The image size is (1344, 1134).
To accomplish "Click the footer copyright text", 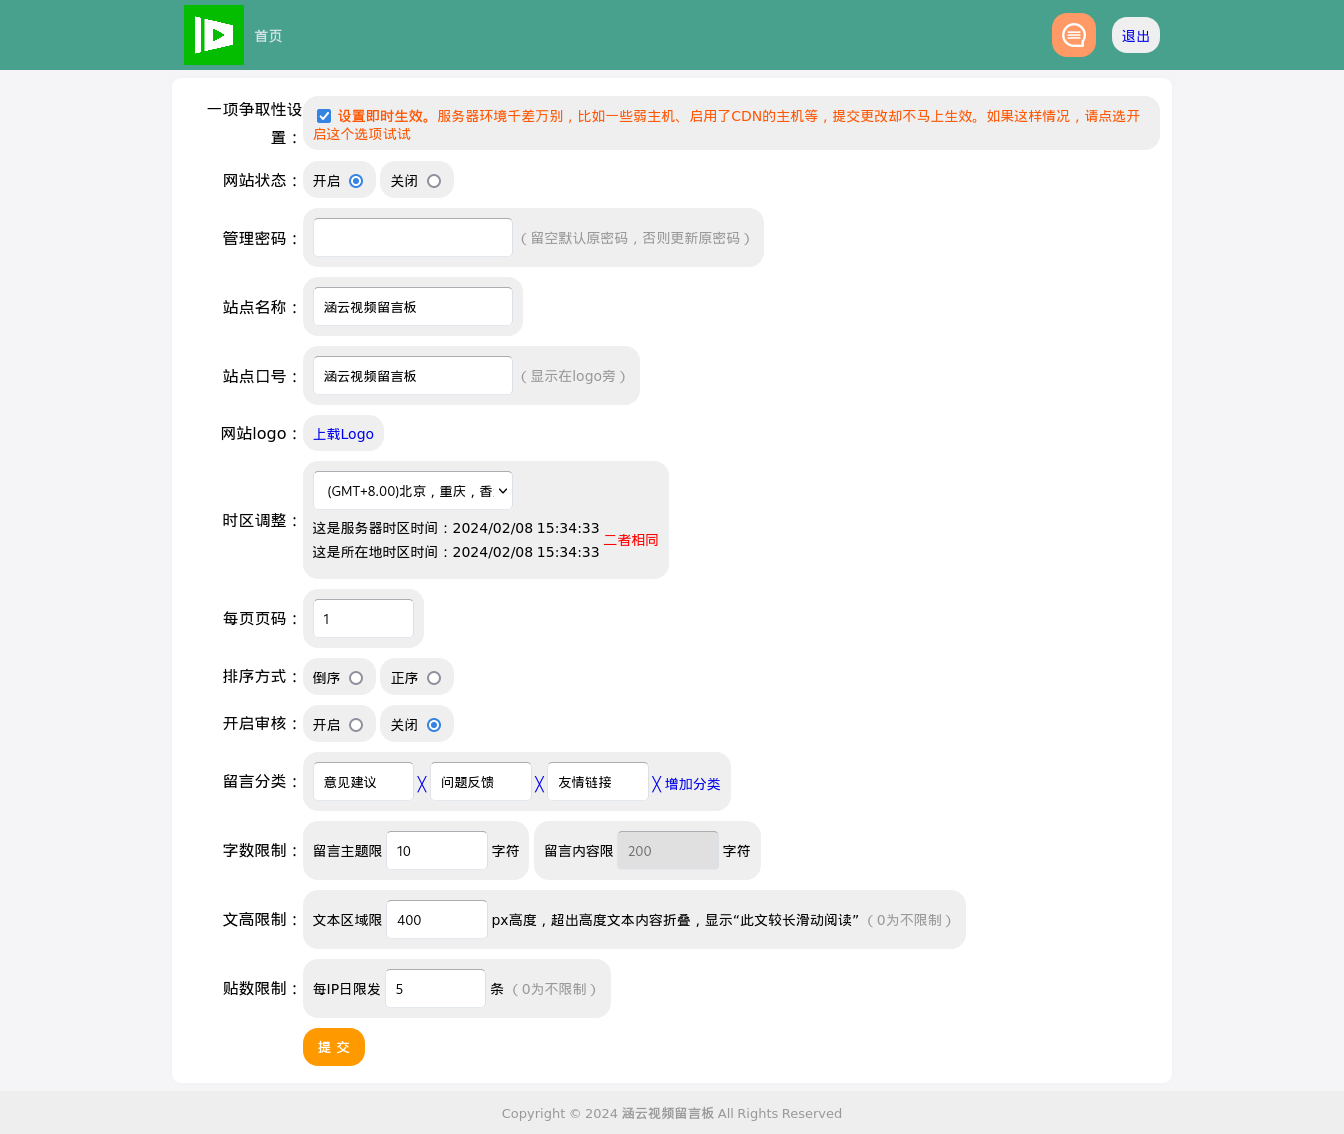I will (672, 1113).
